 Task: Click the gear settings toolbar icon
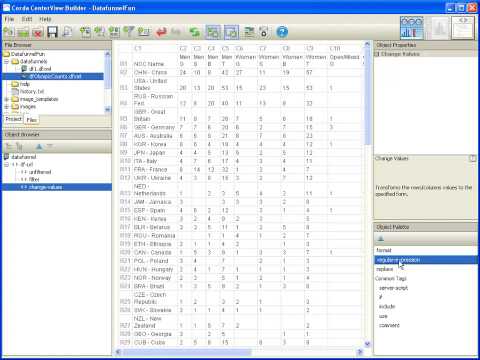click(264, 32)
